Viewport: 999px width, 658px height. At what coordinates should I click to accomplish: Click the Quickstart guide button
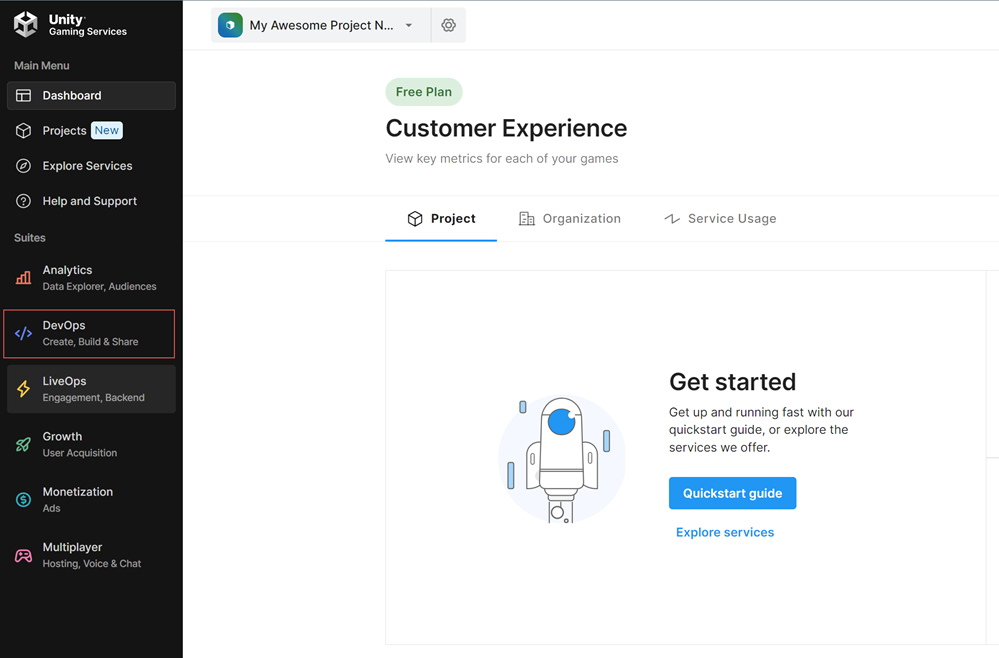click(732, 493)
